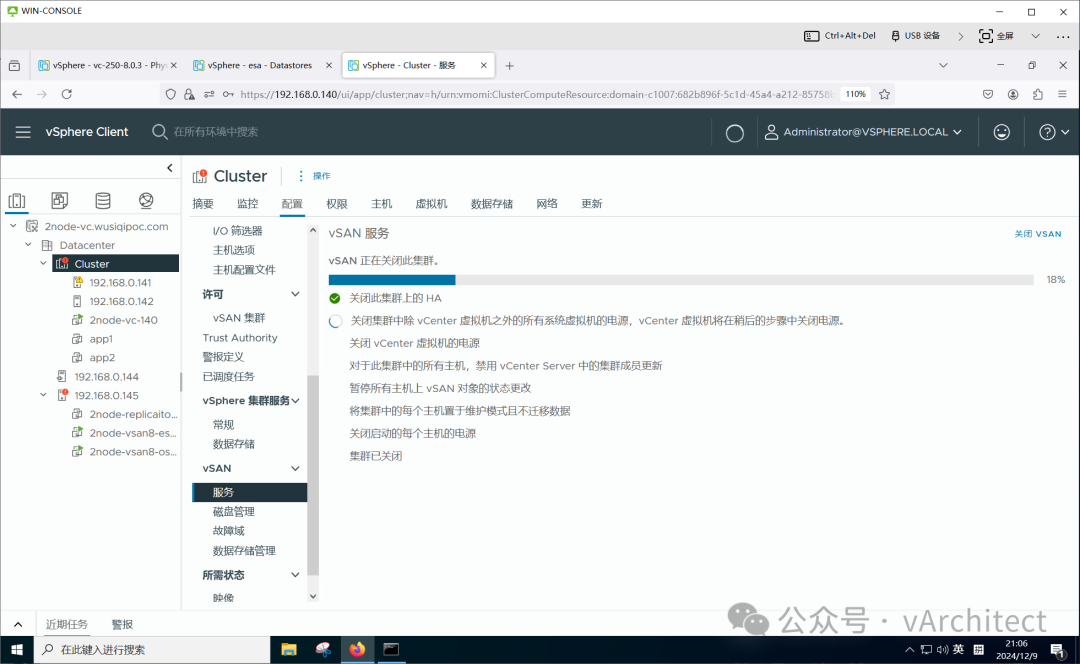Open the help question mark menu
The image size is (1080, 664).
[x=1053, y=132]
